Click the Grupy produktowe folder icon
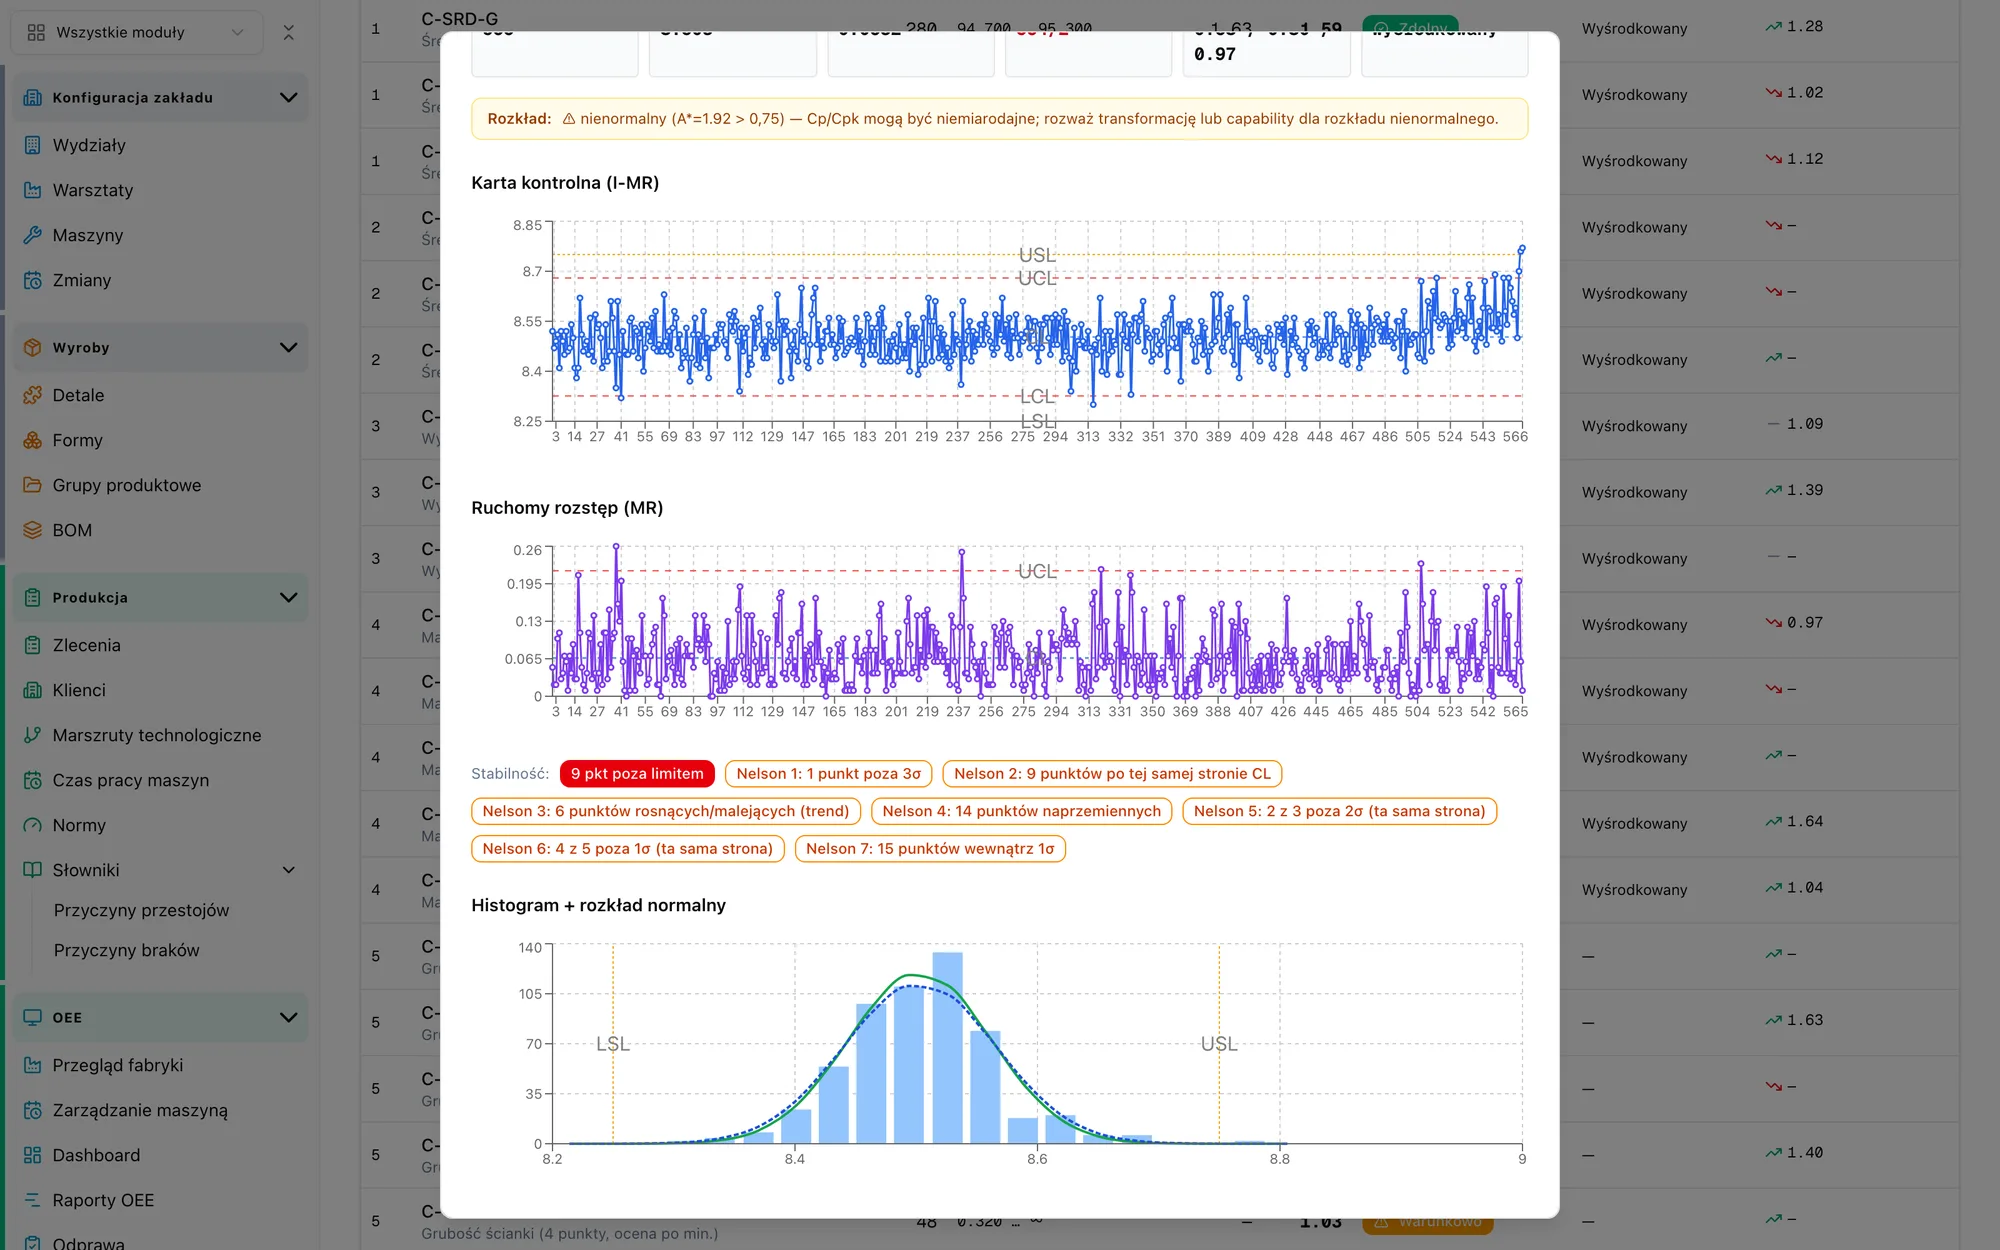2000x1250 pixels. click(x=33, y=485)
